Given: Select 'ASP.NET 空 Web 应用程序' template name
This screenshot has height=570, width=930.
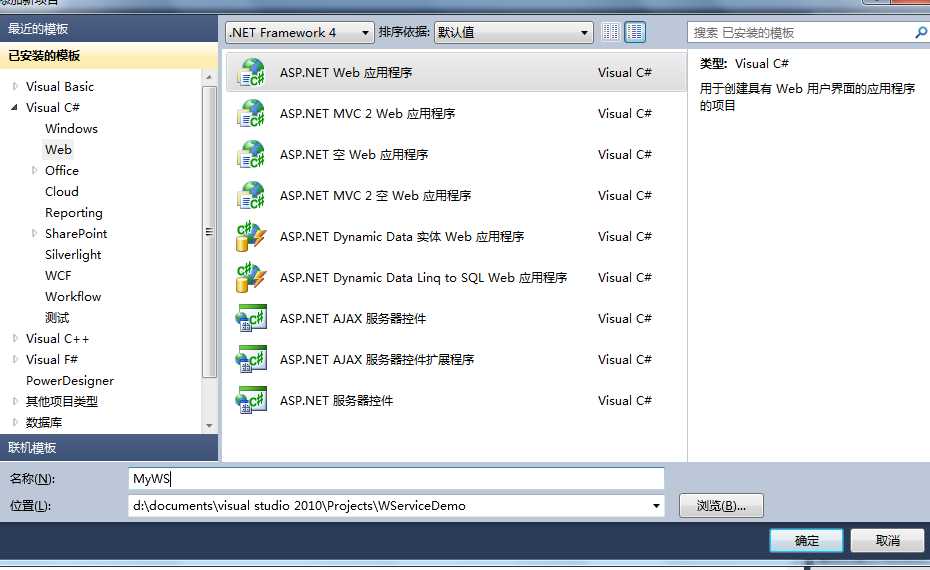Looking at the screenshot, I should pyautogui.click(x=354, y=155).
